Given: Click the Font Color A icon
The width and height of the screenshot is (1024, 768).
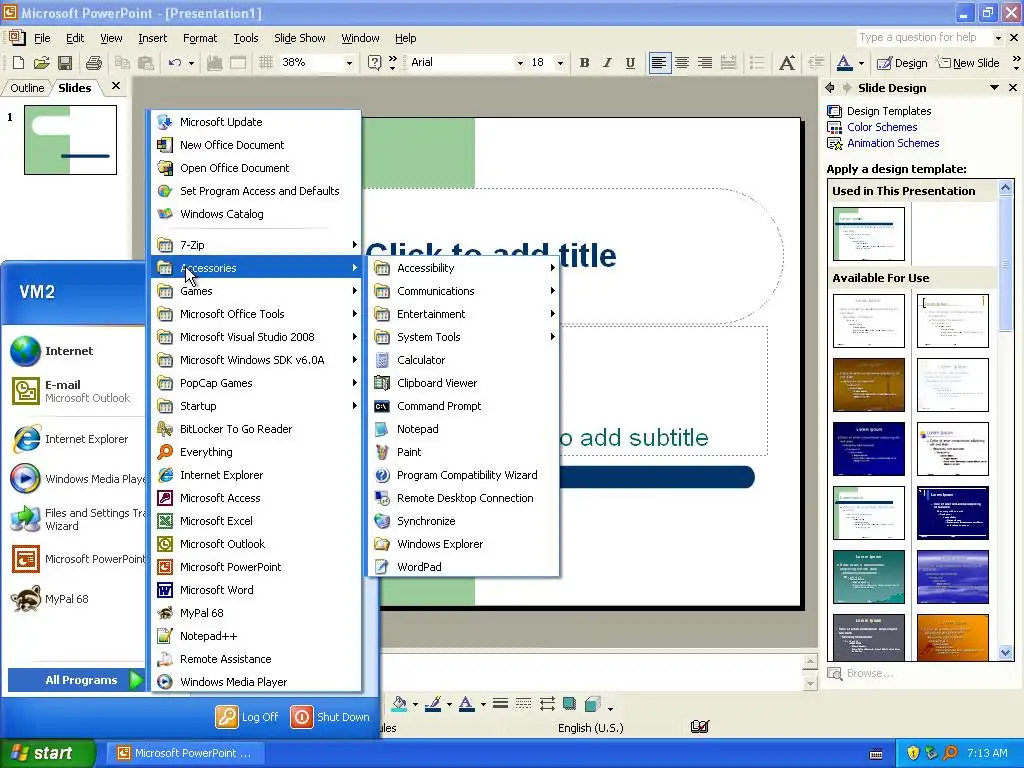Looking at the screenshot, I should tap(844, 63).
